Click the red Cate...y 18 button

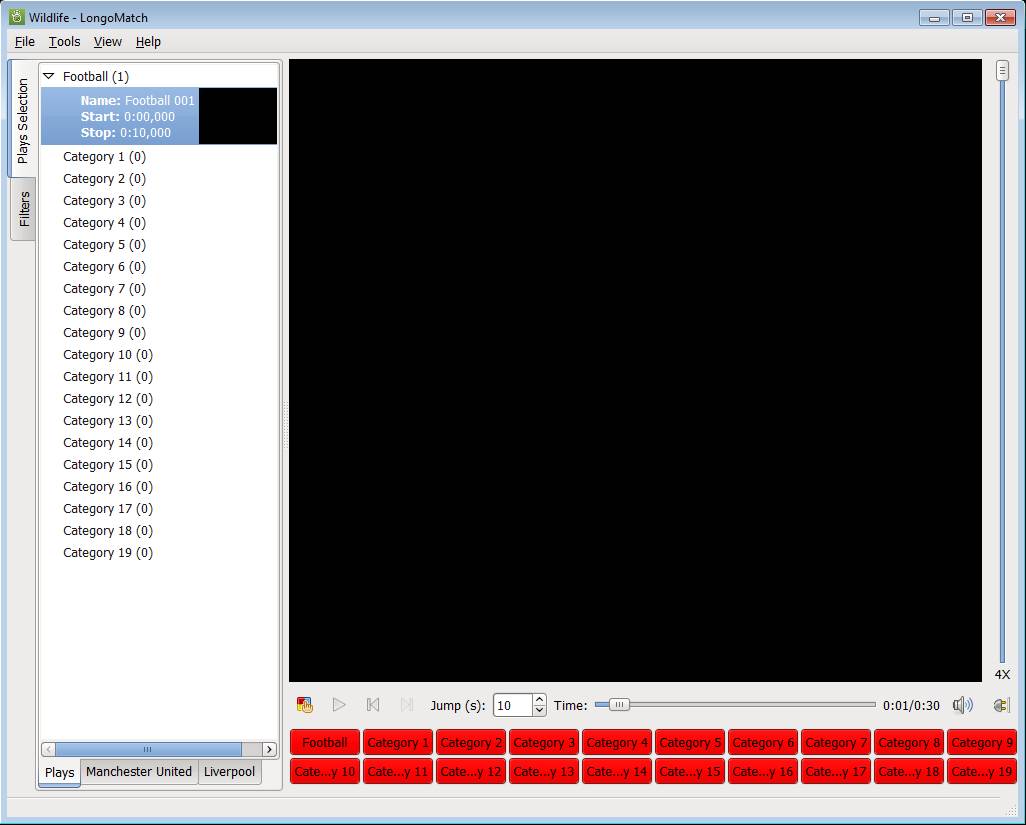pyautogui.click(x=909, y=771)
